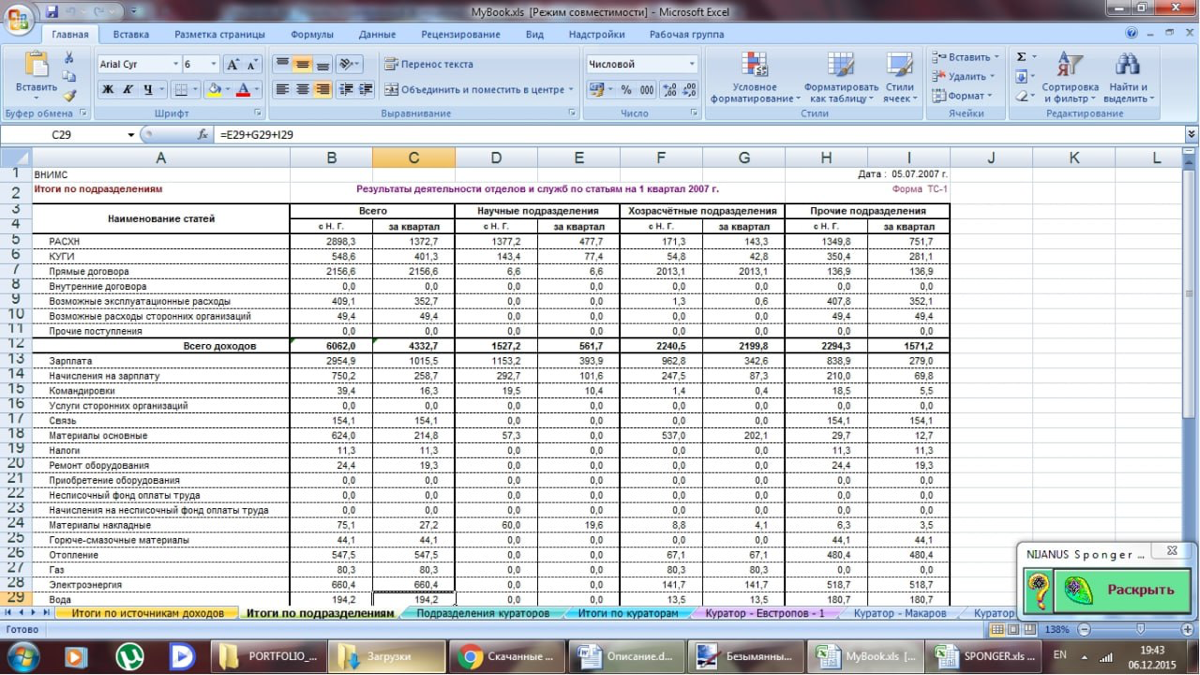Apply yellow fill color with the bucket icon
This screenshot has height=675, width=1200.
click(x=213, y=90)
